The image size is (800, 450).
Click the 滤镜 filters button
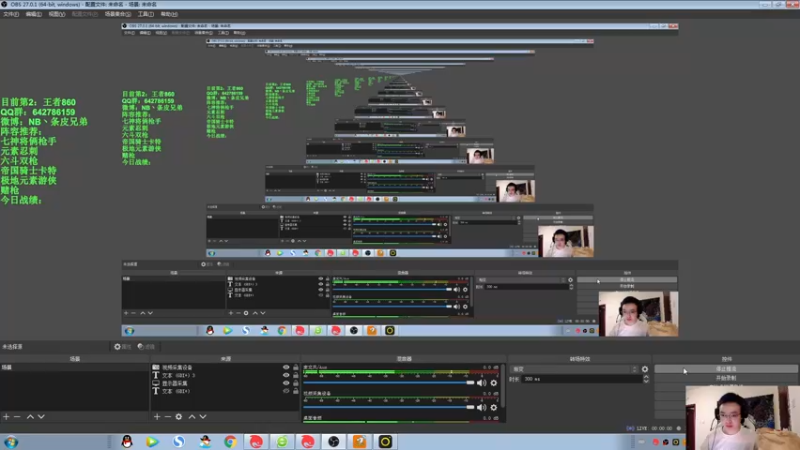point(146,346)
